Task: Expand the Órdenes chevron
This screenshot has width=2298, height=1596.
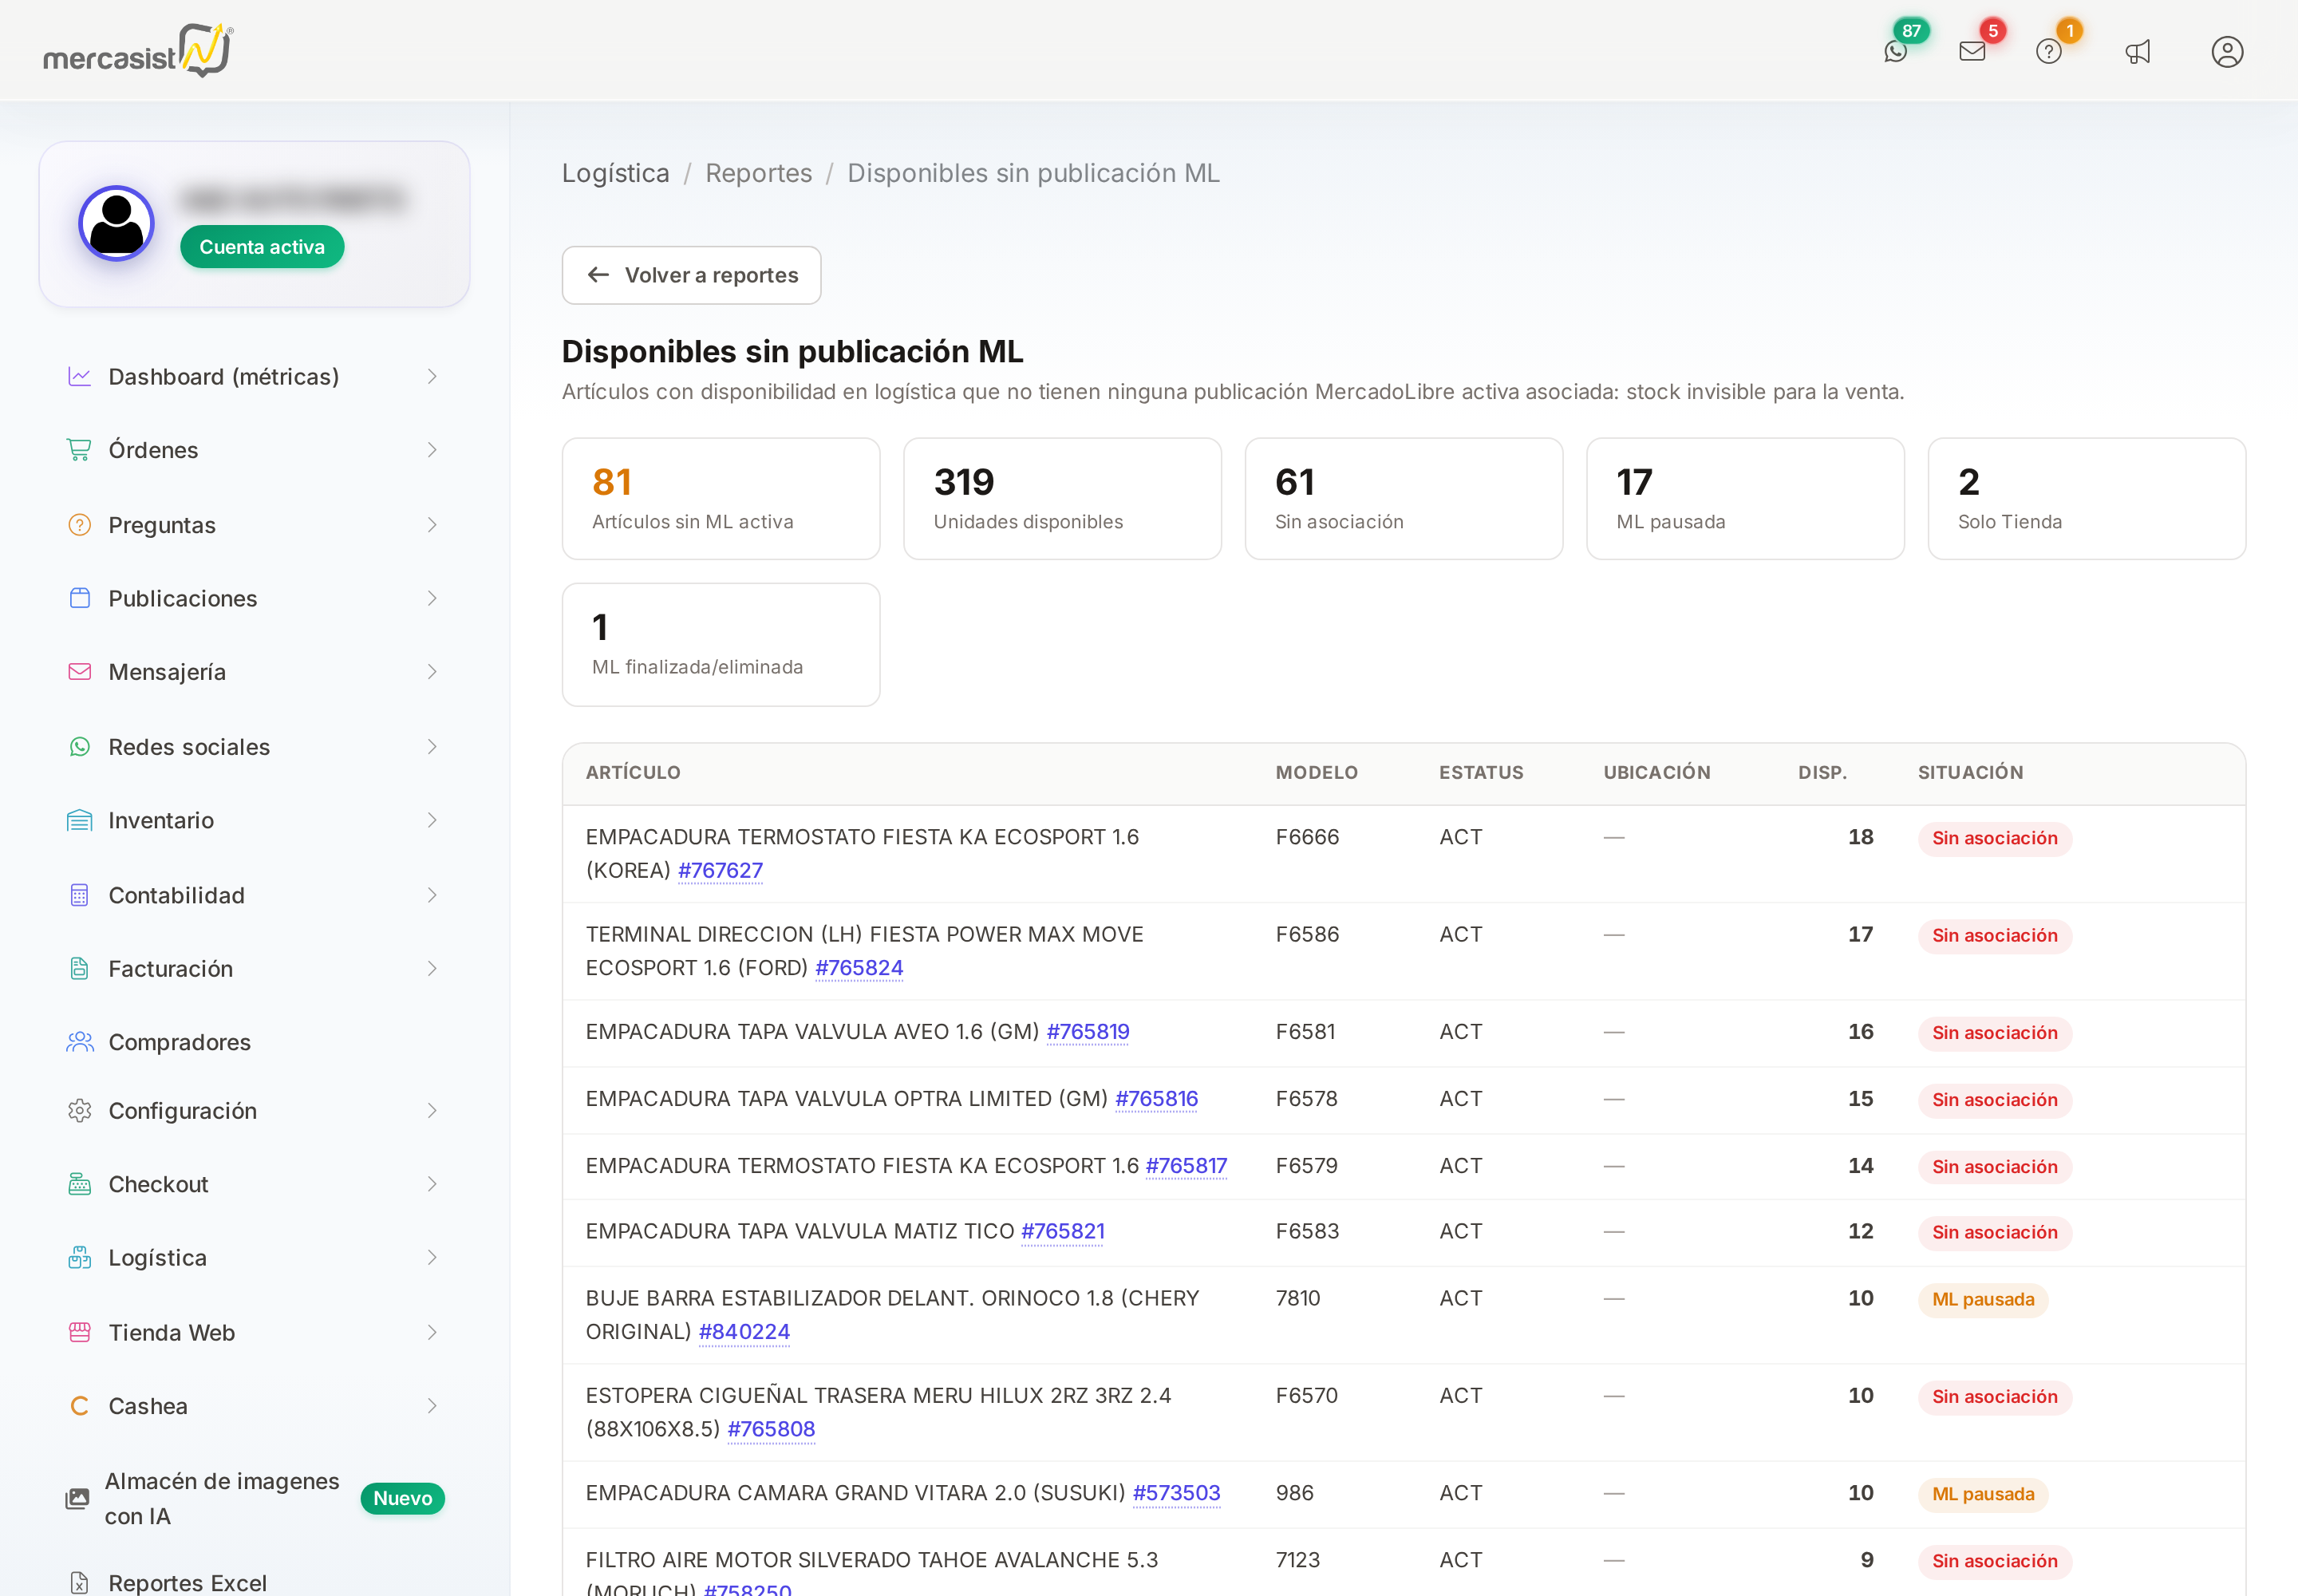Action: pos(432,450)
